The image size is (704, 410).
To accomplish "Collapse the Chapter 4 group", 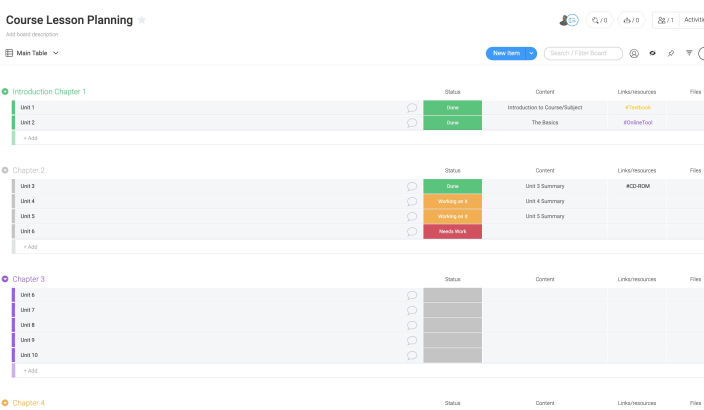I will [5, 403].
